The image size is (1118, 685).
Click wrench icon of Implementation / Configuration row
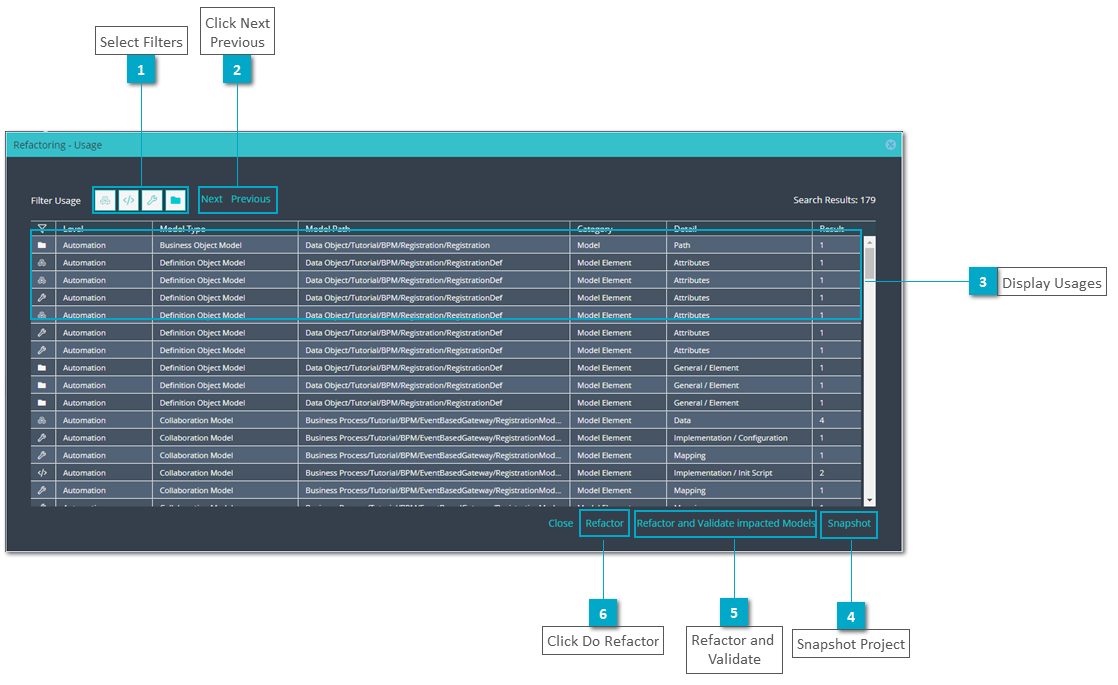pyautogui.click(x=42, y=438)
